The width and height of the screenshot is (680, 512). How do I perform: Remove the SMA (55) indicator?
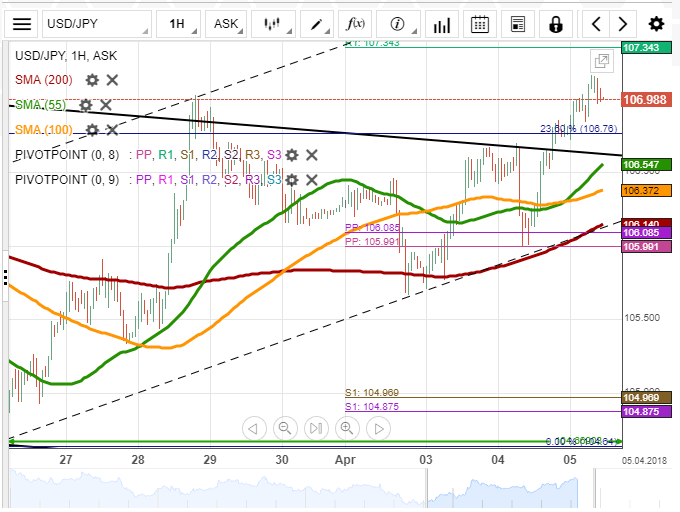[x=106, y=105]
